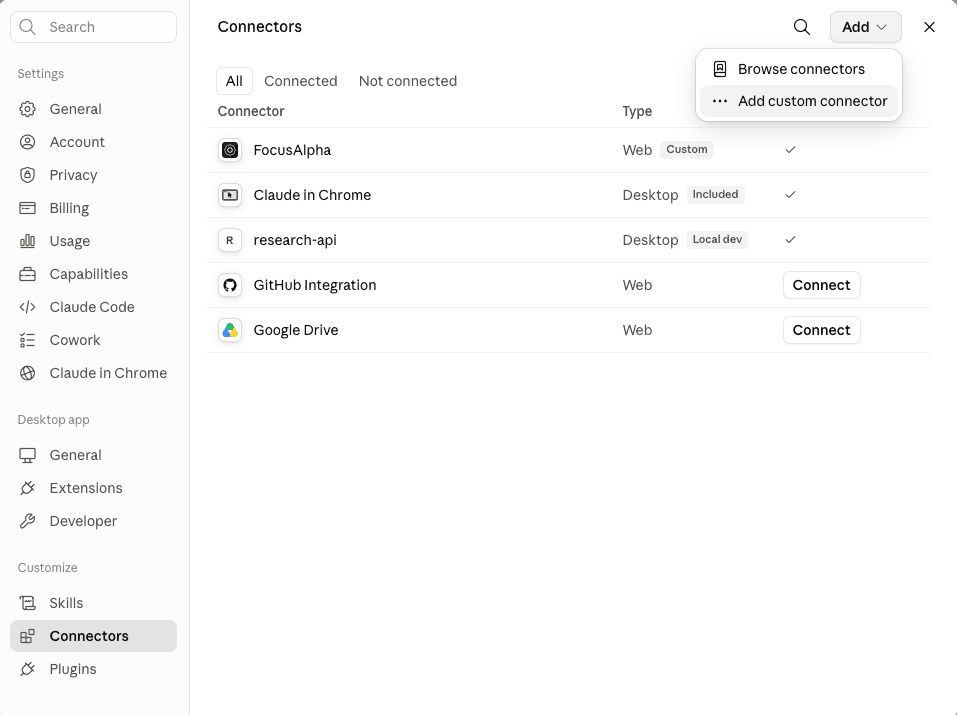The width and height of the screenshot is (957, 715).
Task: Open the Skills page
Action: (93, 603)
